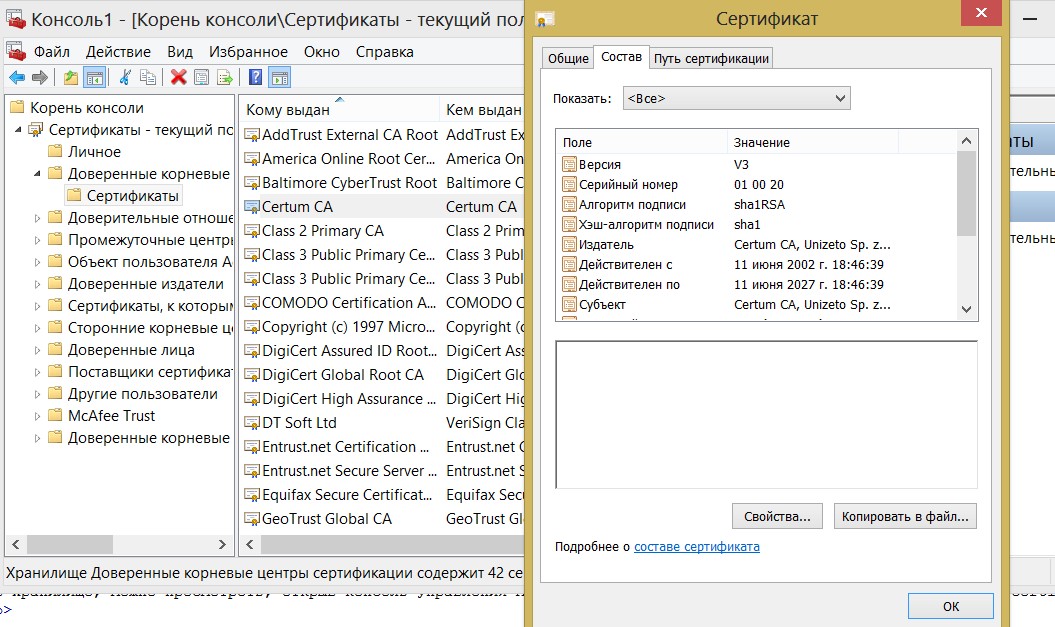Screen dimensions: 1055x627
Task: Click the Значение column header
Action: [x=813, y=142]
